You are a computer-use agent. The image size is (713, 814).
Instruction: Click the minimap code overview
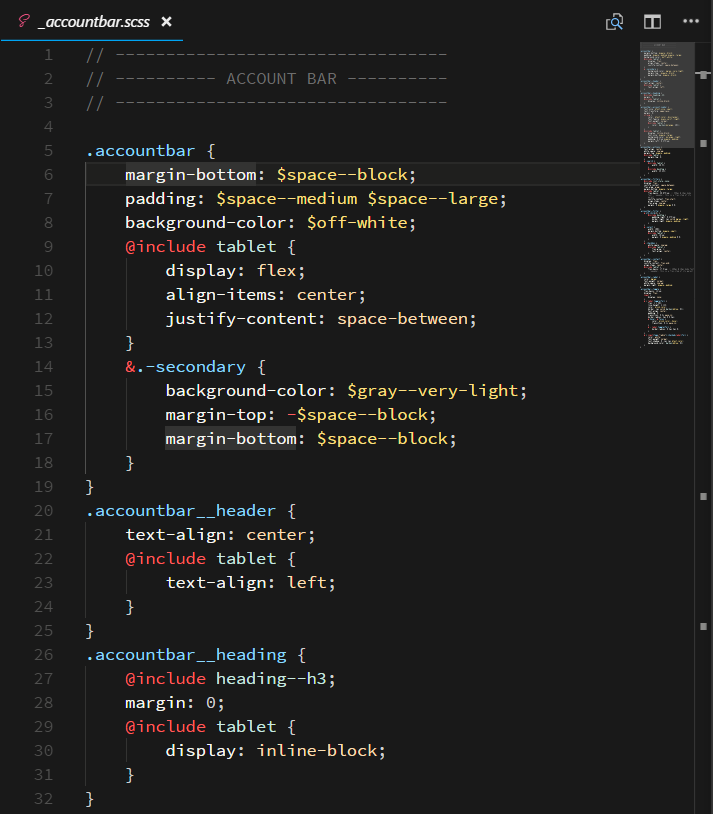[667, 195]
